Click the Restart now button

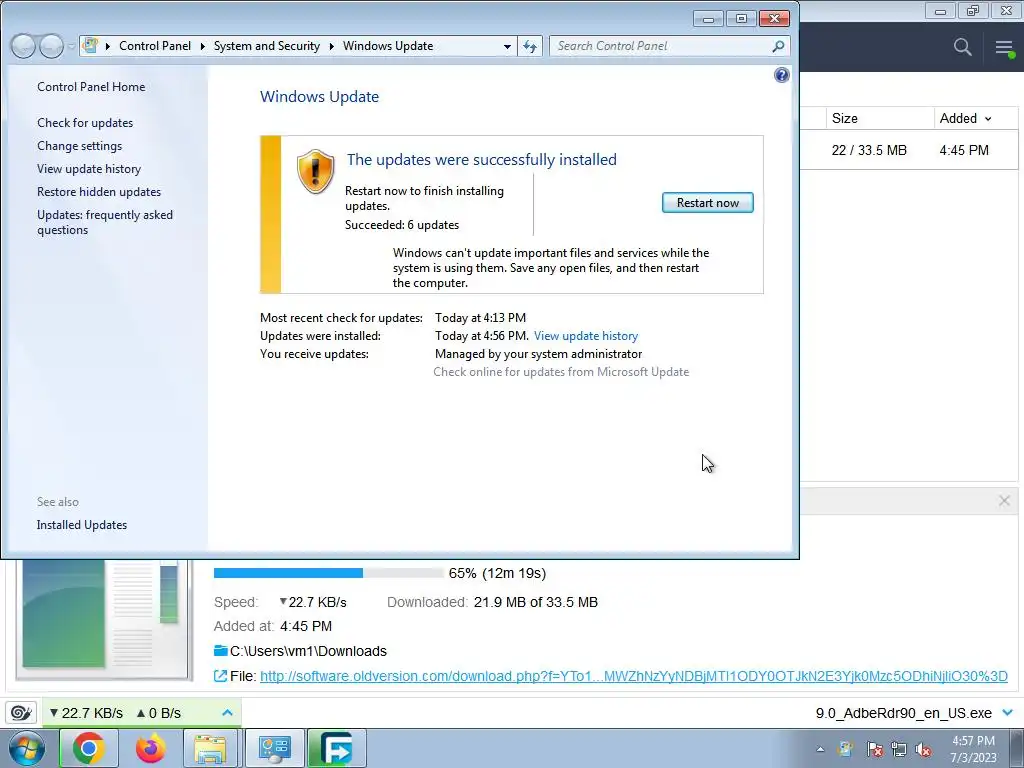tap(707, 202)
